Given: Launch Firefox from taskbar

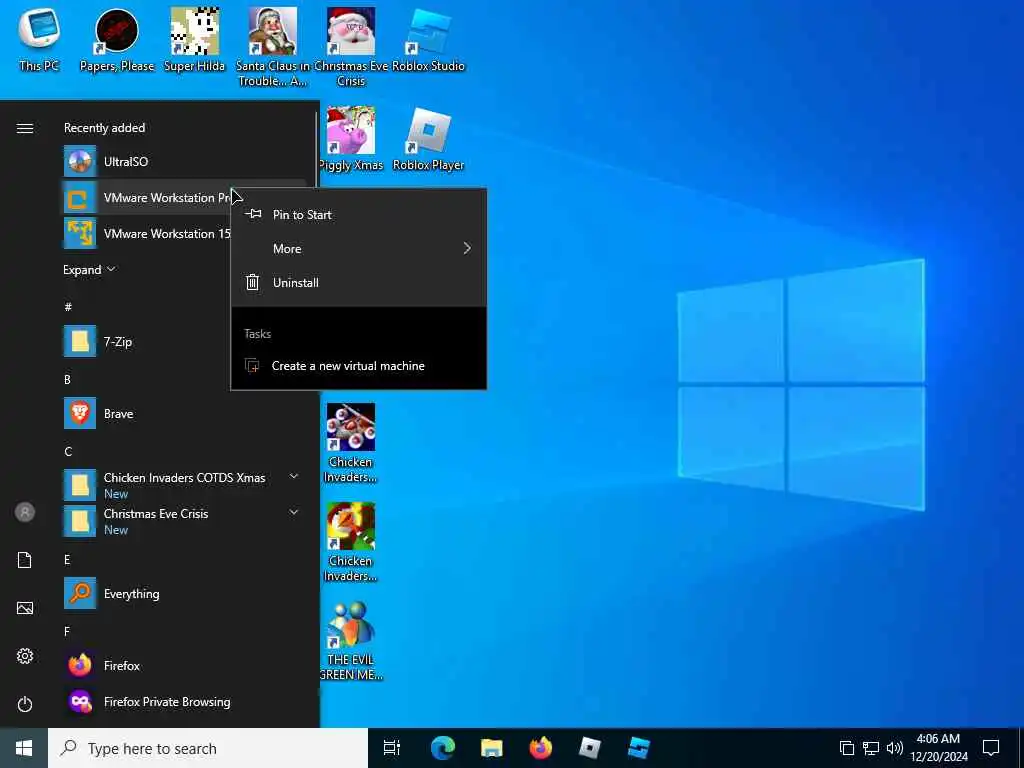Looking at the screenshot, I should tap(541, 748).
